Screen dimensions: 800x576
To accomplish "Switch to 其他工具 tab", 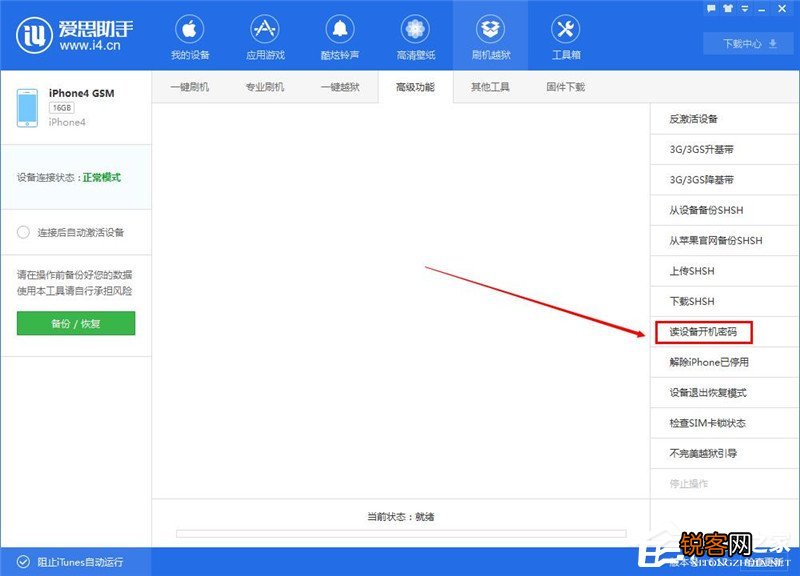I will [x=490, y=87].
